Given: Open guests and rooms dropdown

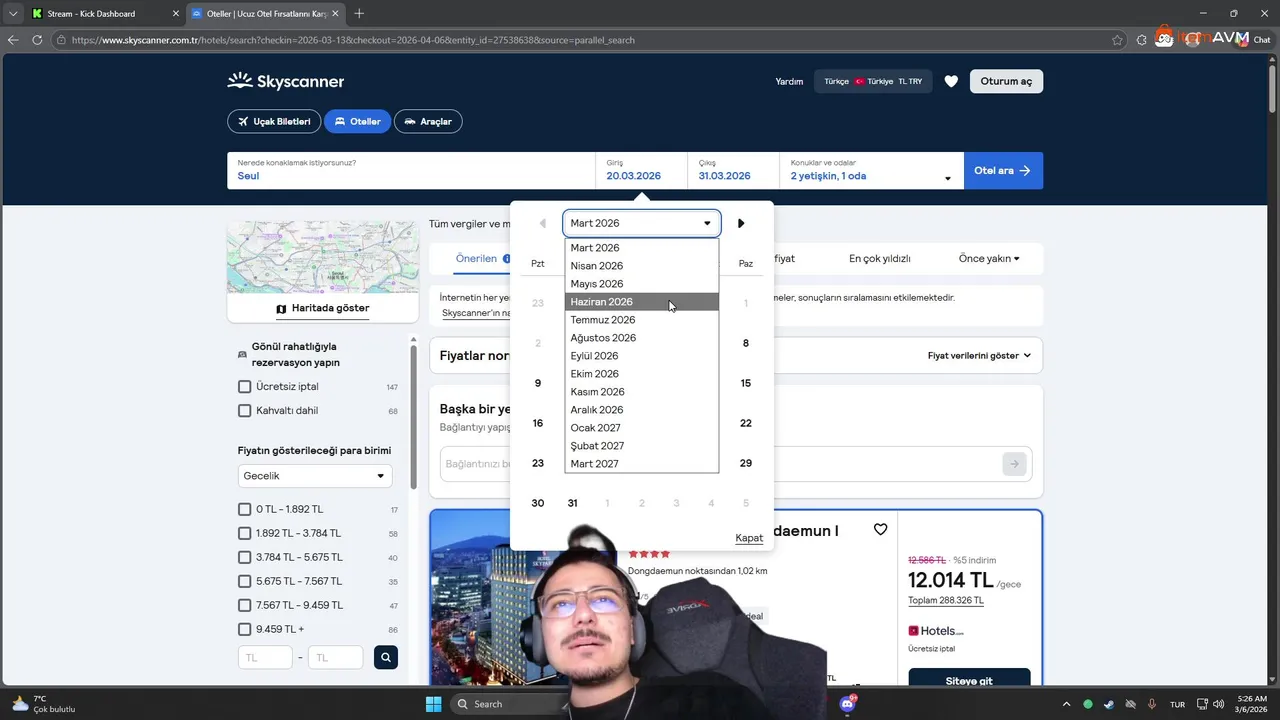Looking at the screenshot, I should click(871, 171).
